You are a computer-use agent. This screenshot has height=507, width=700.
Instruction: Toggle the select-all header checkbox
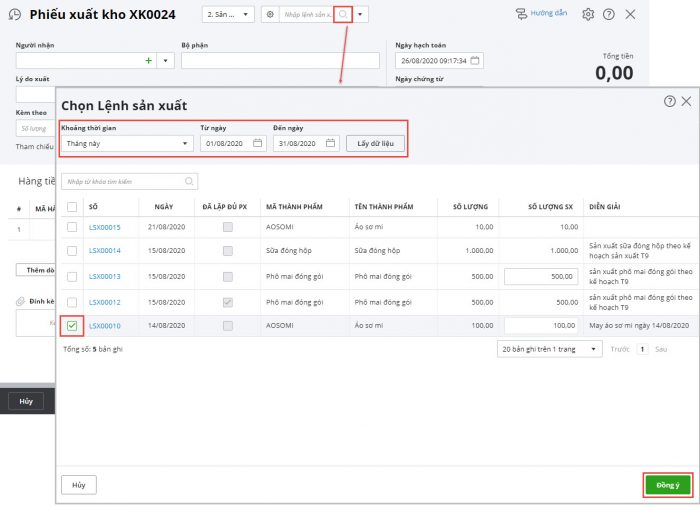pyautogui.click(x=73, y=207)
